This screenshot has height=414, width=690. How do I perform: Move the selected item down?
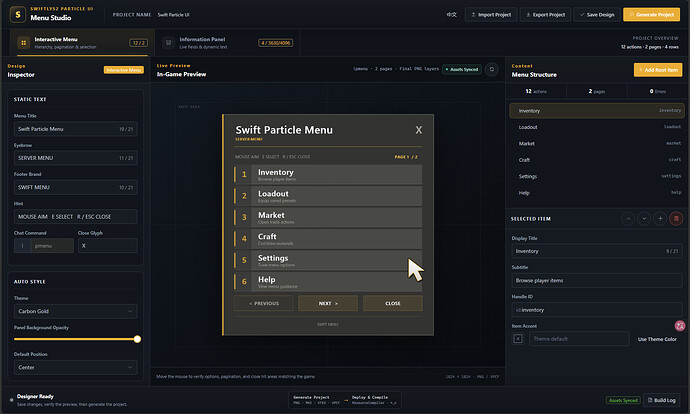644,219
